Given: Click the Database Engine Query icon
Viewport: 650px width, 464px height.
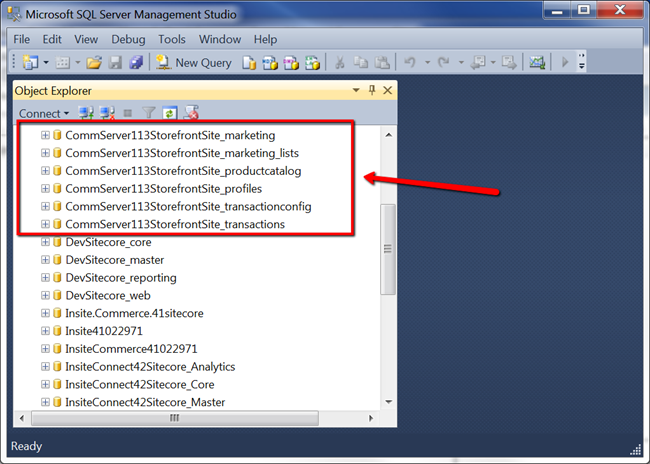Looking at the screenshot, I should (x=249, y=63).
